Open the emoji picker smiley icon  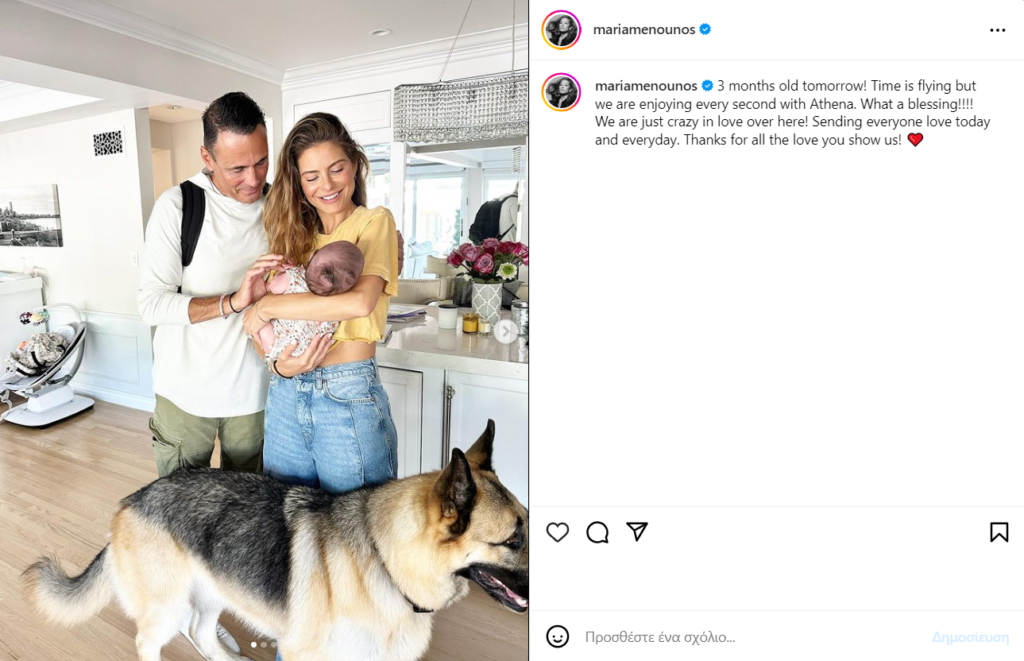tap(557, 636)
